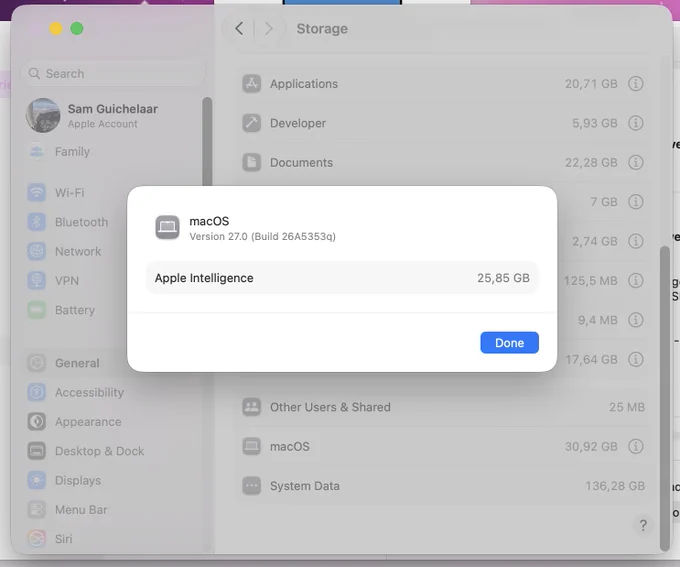The height and width of the screenshot is (567, 680).
Task: Select the Bluetooth label in the sidebar
Action: pos(82,222)
